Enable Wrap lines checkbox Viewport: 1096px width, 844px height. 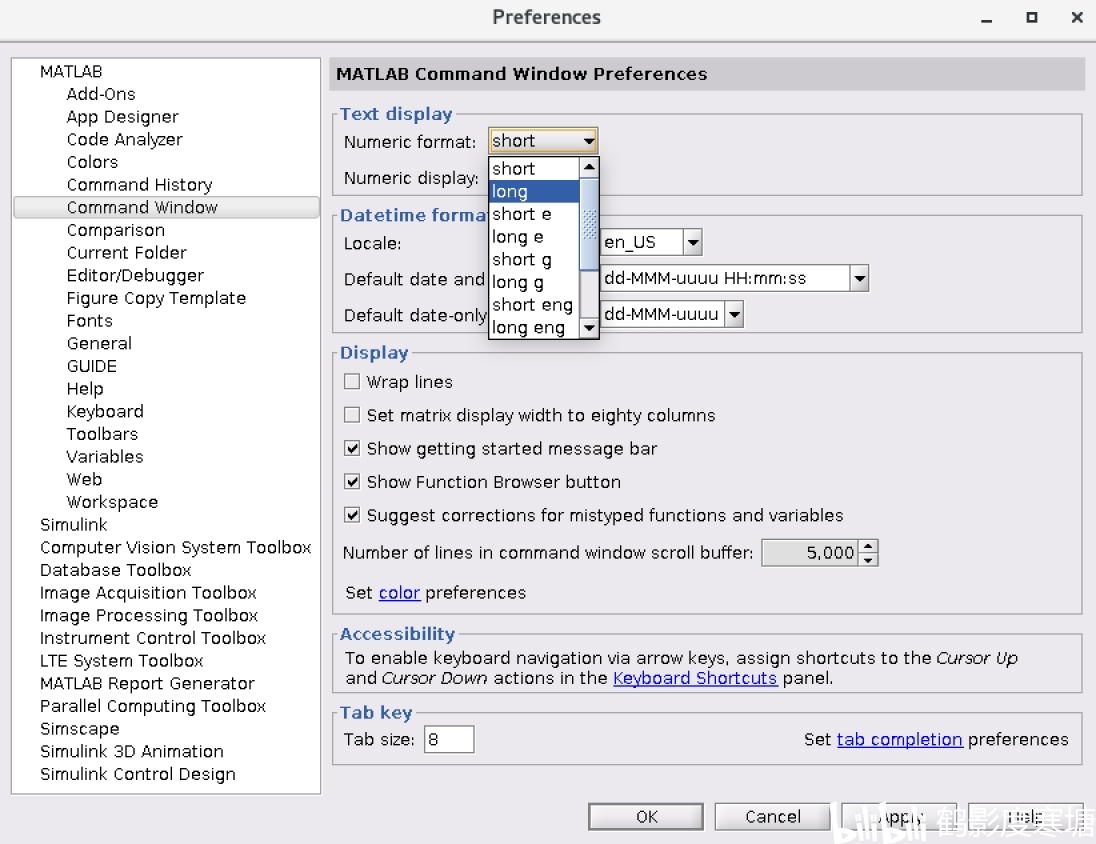click(x=352, y=381)
